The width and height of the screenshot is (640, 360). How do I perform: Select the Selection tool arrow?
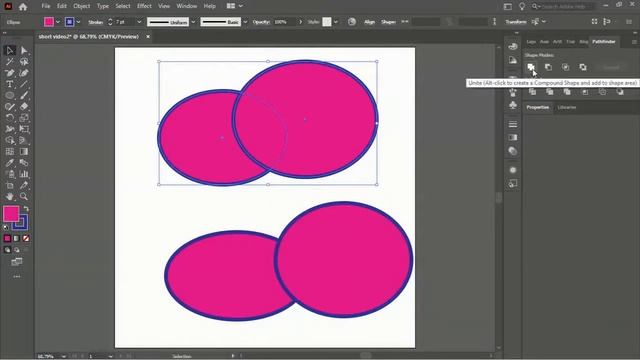point(10,50)
